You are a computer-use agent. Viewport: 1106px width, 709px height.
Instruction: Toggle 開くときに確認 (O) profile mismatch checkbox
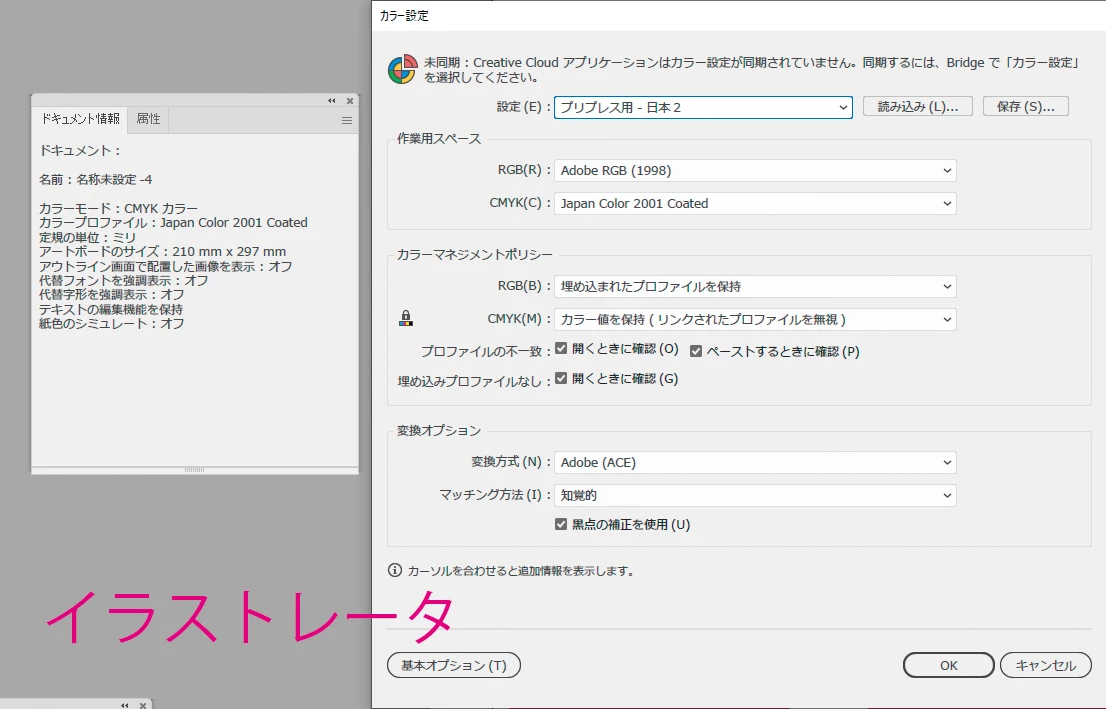coord(561,348)
